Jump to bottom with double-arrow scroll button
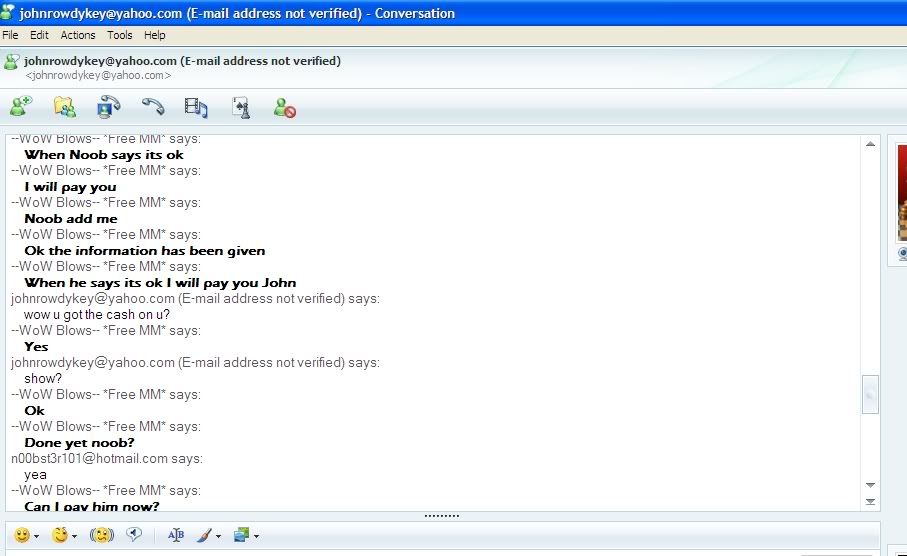 [x=870, y=502]
